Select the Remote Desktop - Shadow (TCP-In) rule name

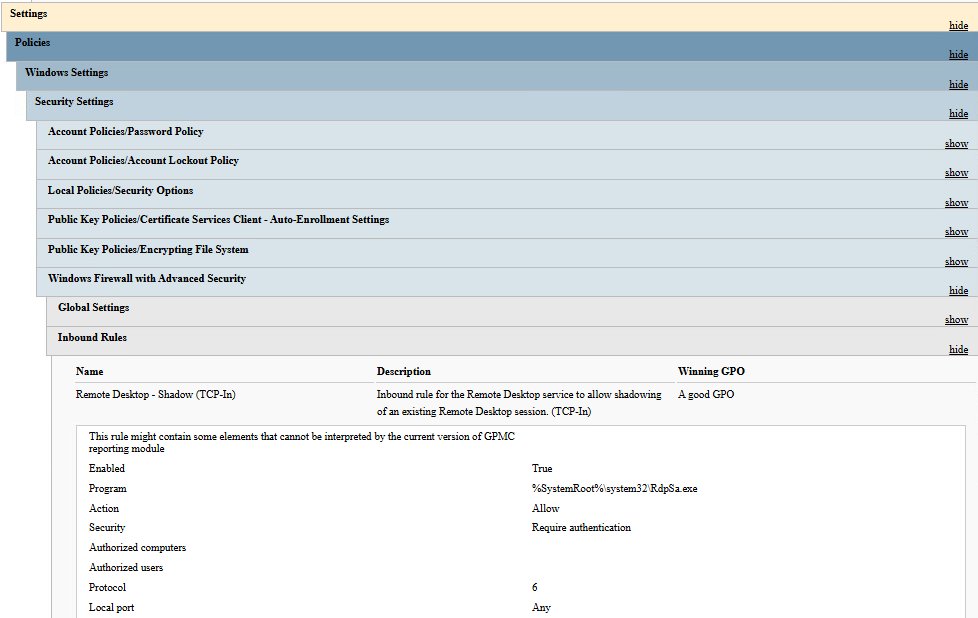(155, 395)
